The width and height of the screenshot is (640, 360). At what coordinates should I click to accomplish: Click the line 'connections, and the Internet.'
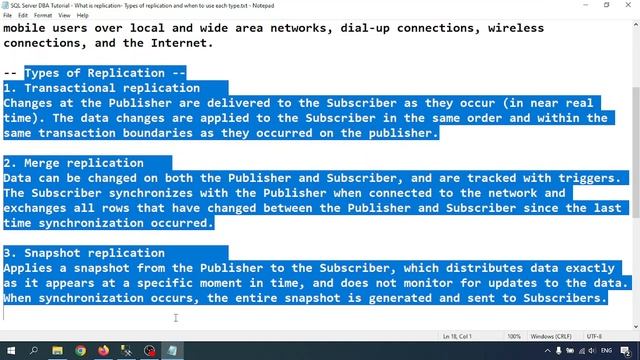[108, 43]
